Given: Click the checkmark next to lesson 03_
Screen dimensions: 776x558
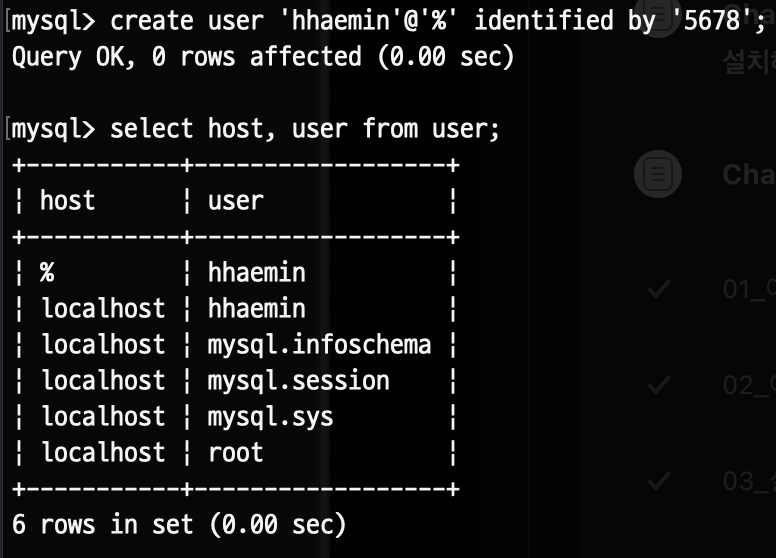Looking at the screenshot, I should (x=659, y=480).
